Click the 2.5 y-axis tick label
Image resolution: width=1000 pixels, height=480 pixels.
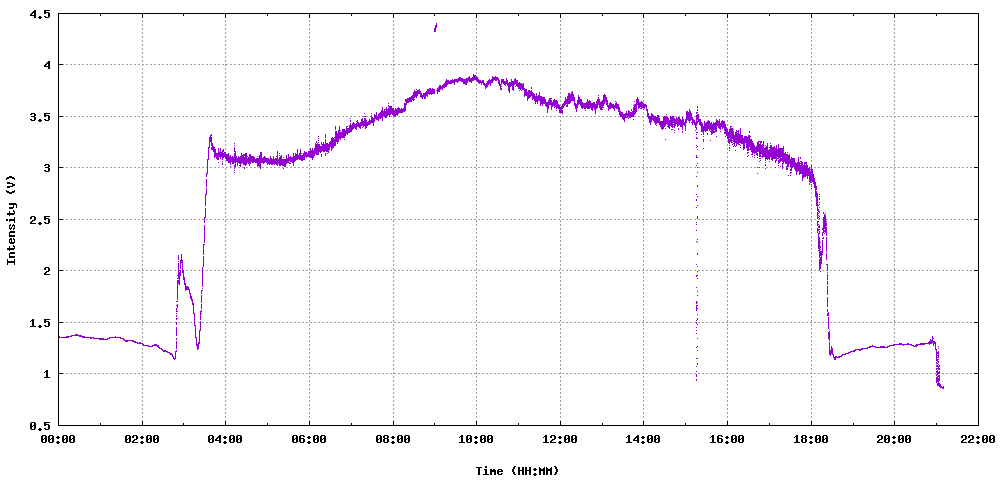tap(39, 219)
